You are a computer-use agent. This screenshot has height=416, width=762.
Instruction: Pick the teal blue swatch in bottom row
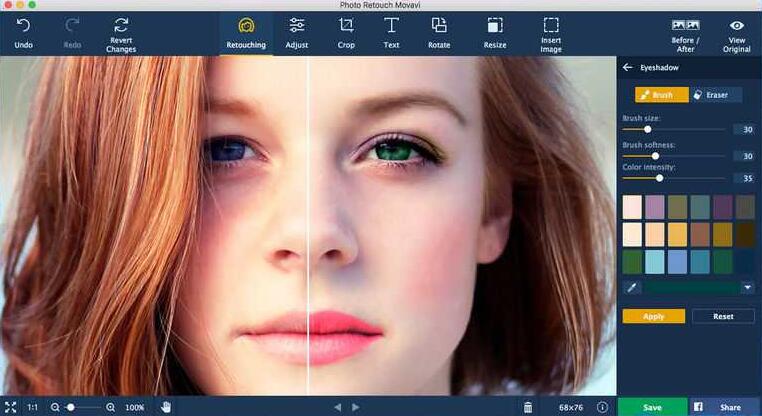[x=700, y=262]
